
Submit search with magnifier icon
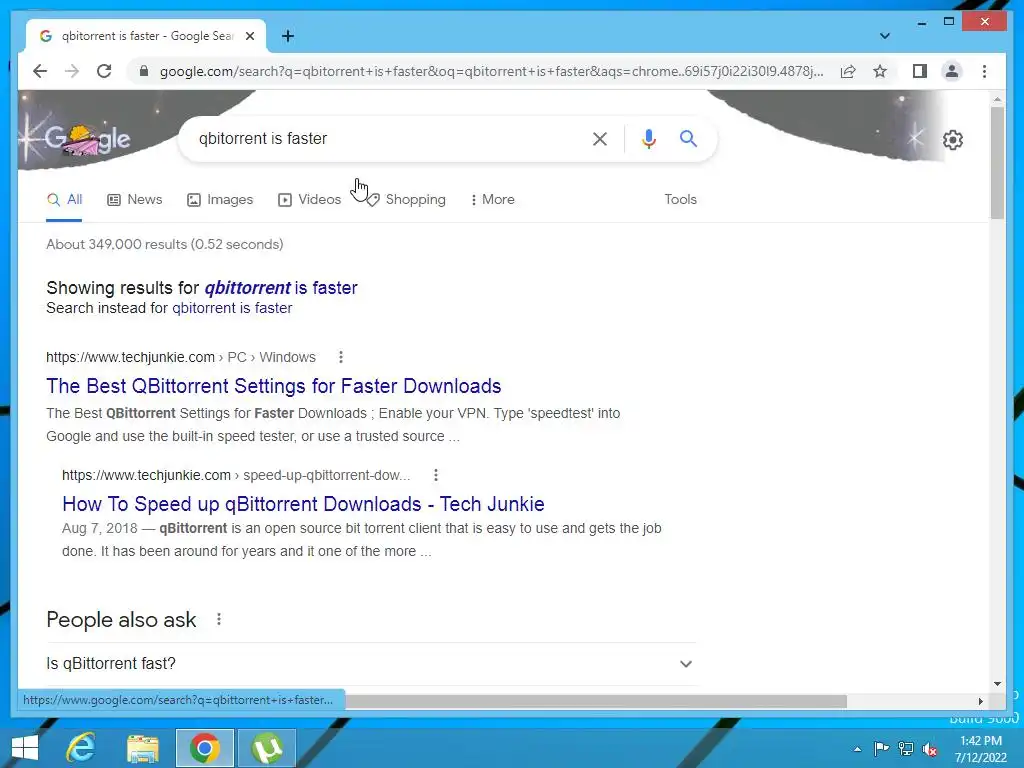click(x=688, y=138)
